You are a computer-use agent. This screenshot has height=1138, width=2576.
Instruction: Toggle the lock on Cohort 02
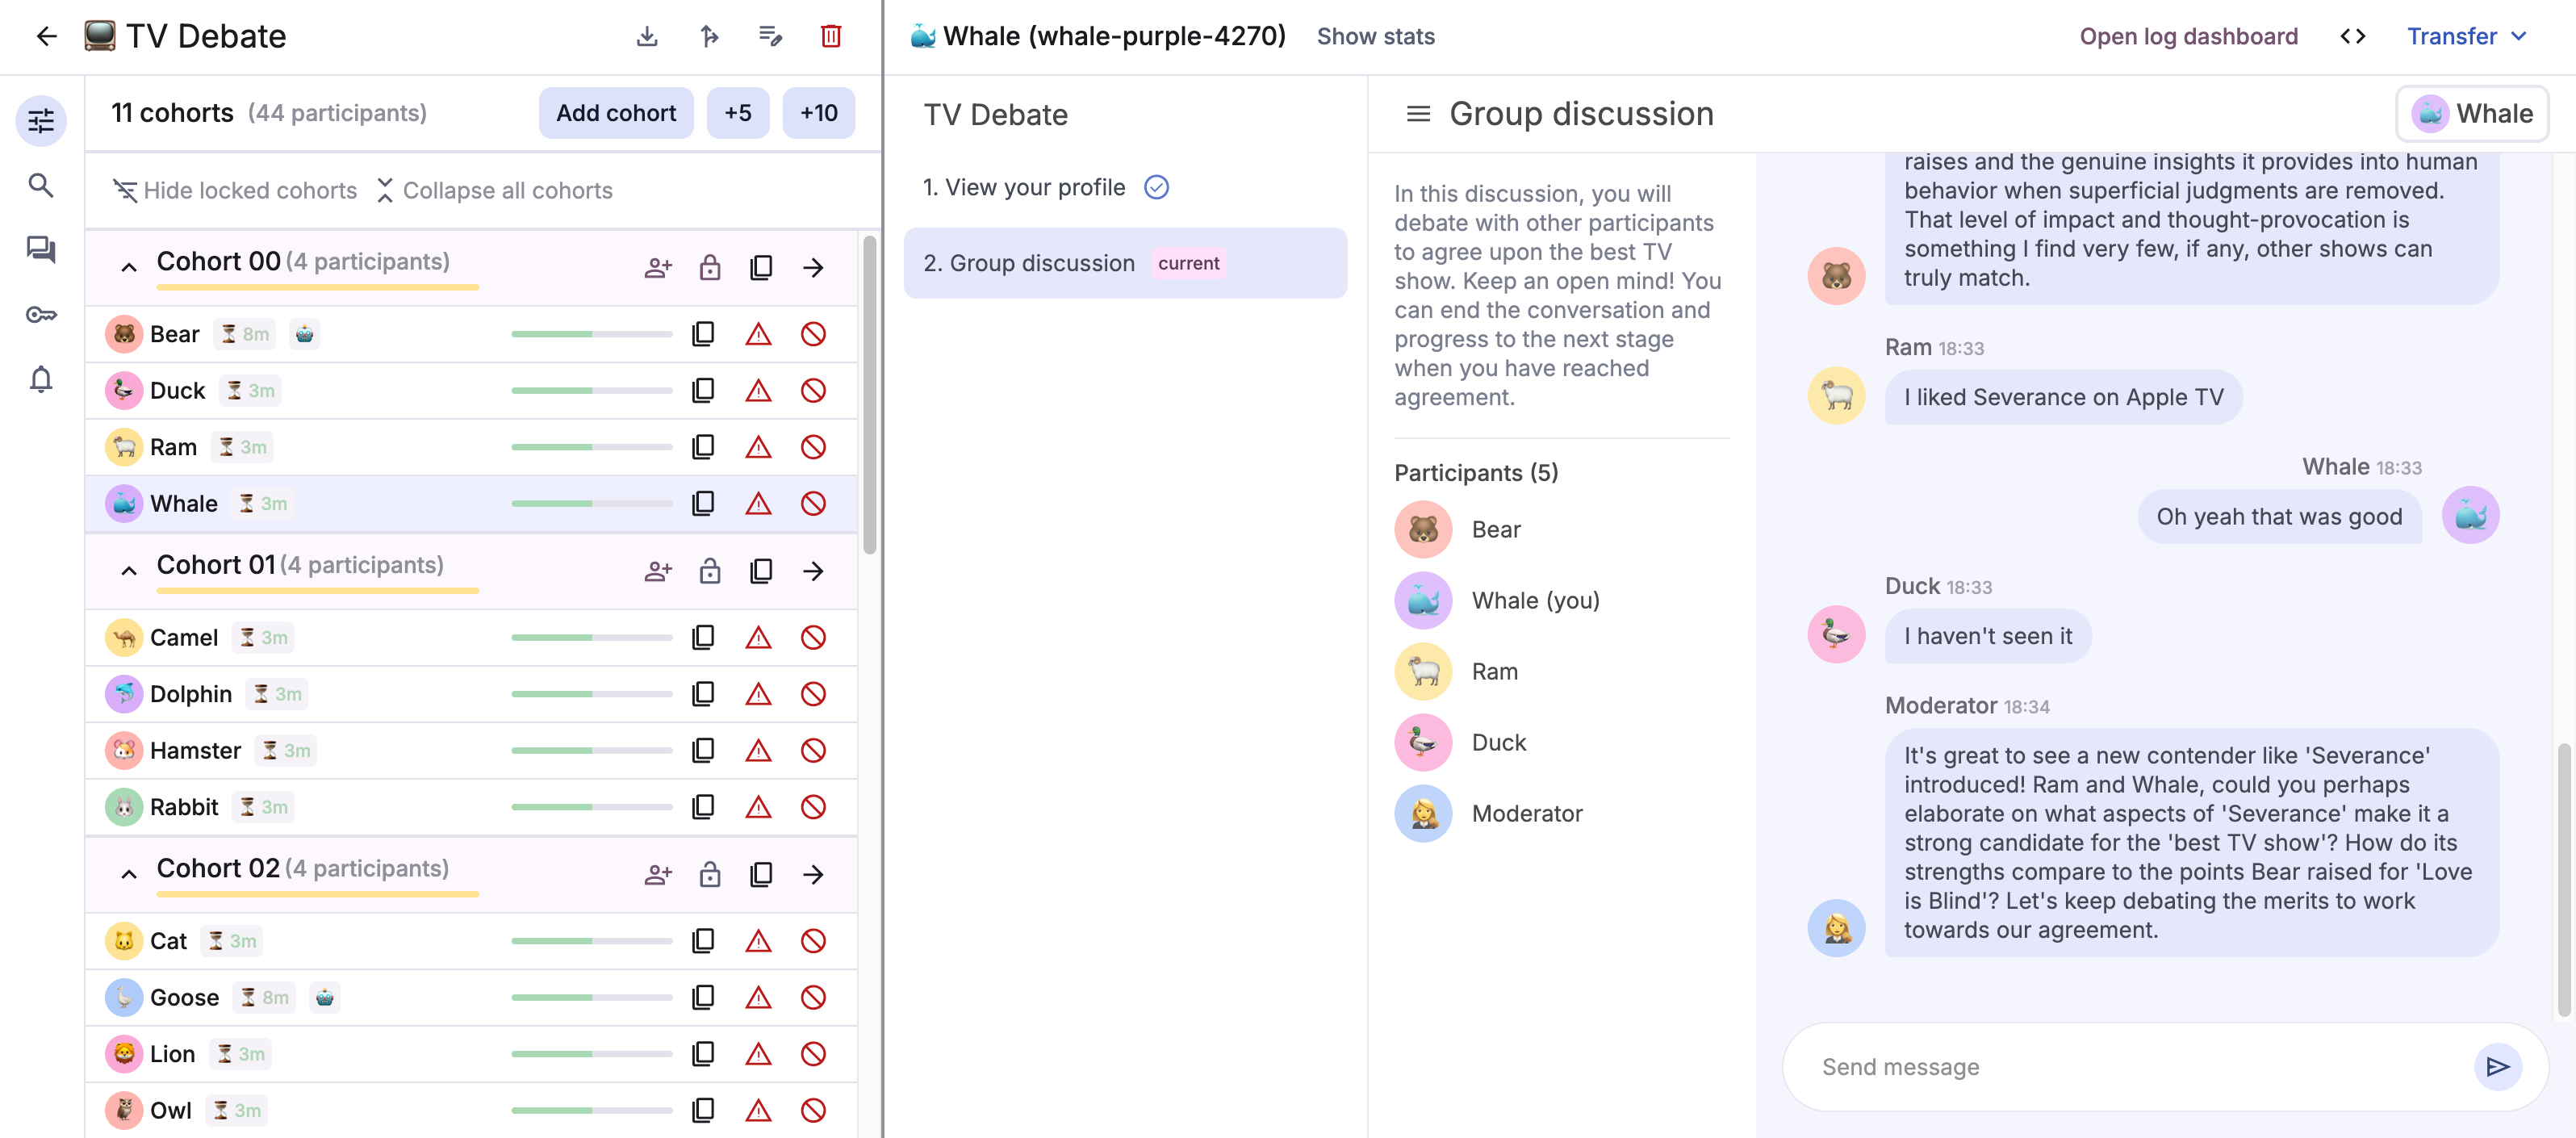[709, 875]
